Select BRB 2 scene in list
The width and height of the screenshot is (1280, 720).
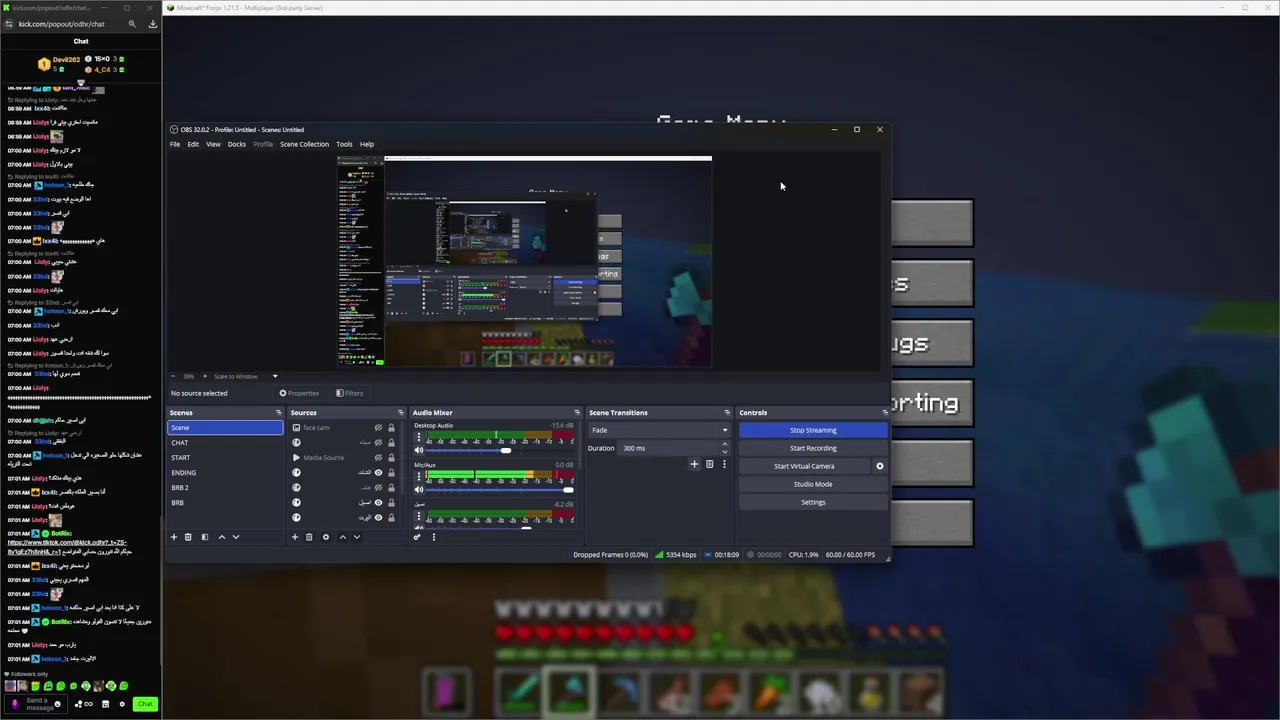point(225,487)
